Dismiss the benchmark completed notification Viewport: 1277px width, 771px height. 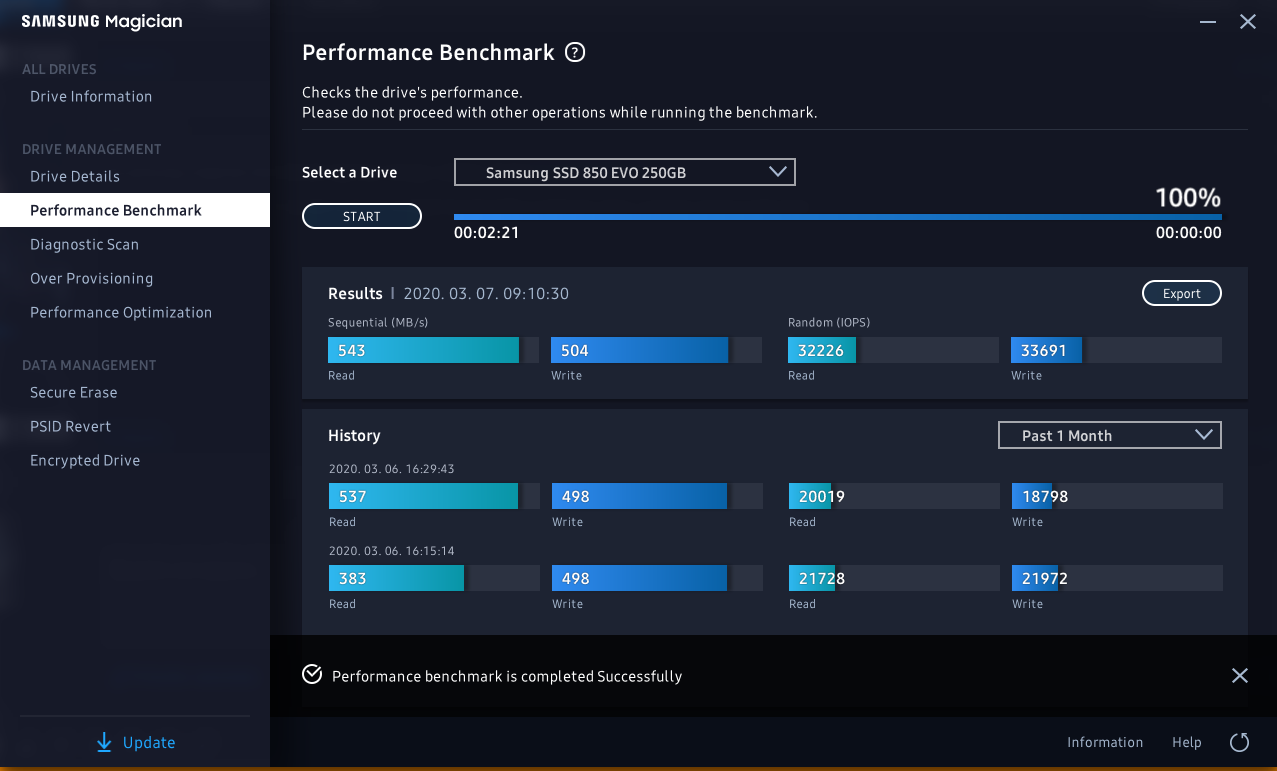[x=1240, y=676]
